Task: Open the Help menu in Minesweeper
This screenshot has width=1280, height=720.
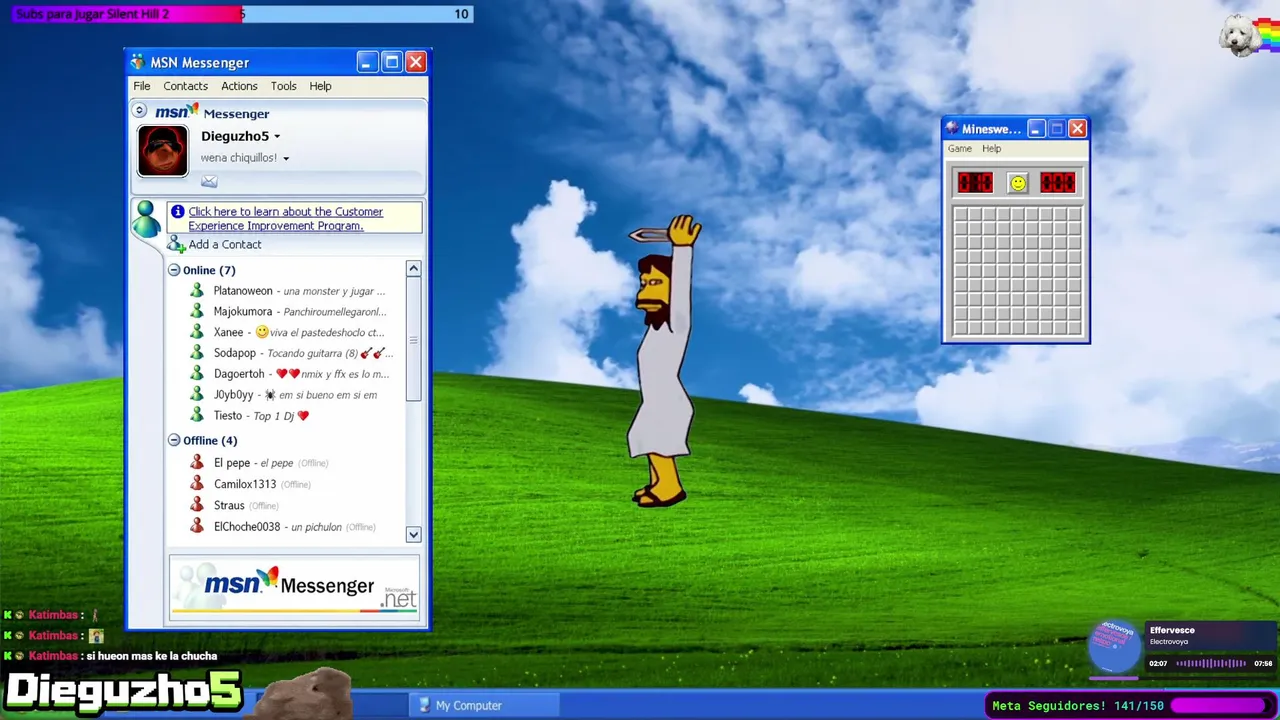Action: click(991, 149)
